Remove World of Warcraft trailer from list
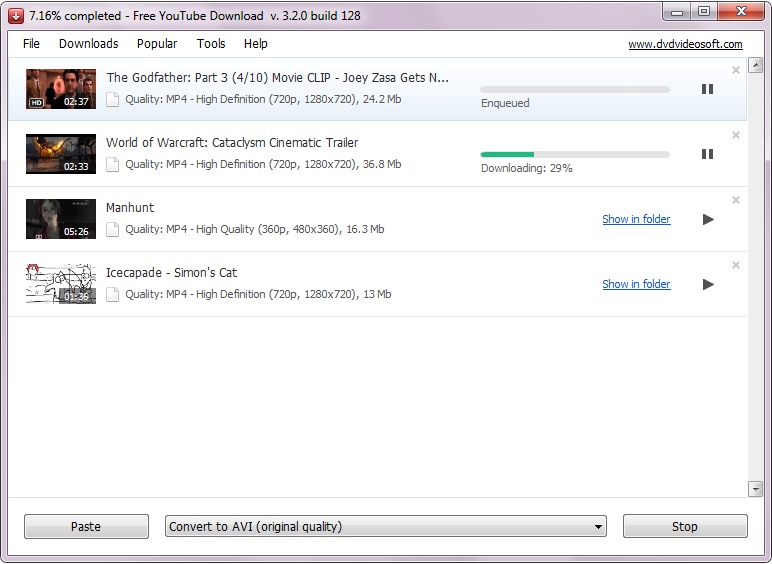Image resolution: width=772 pixels, height=564 pixels. [736, 135]
